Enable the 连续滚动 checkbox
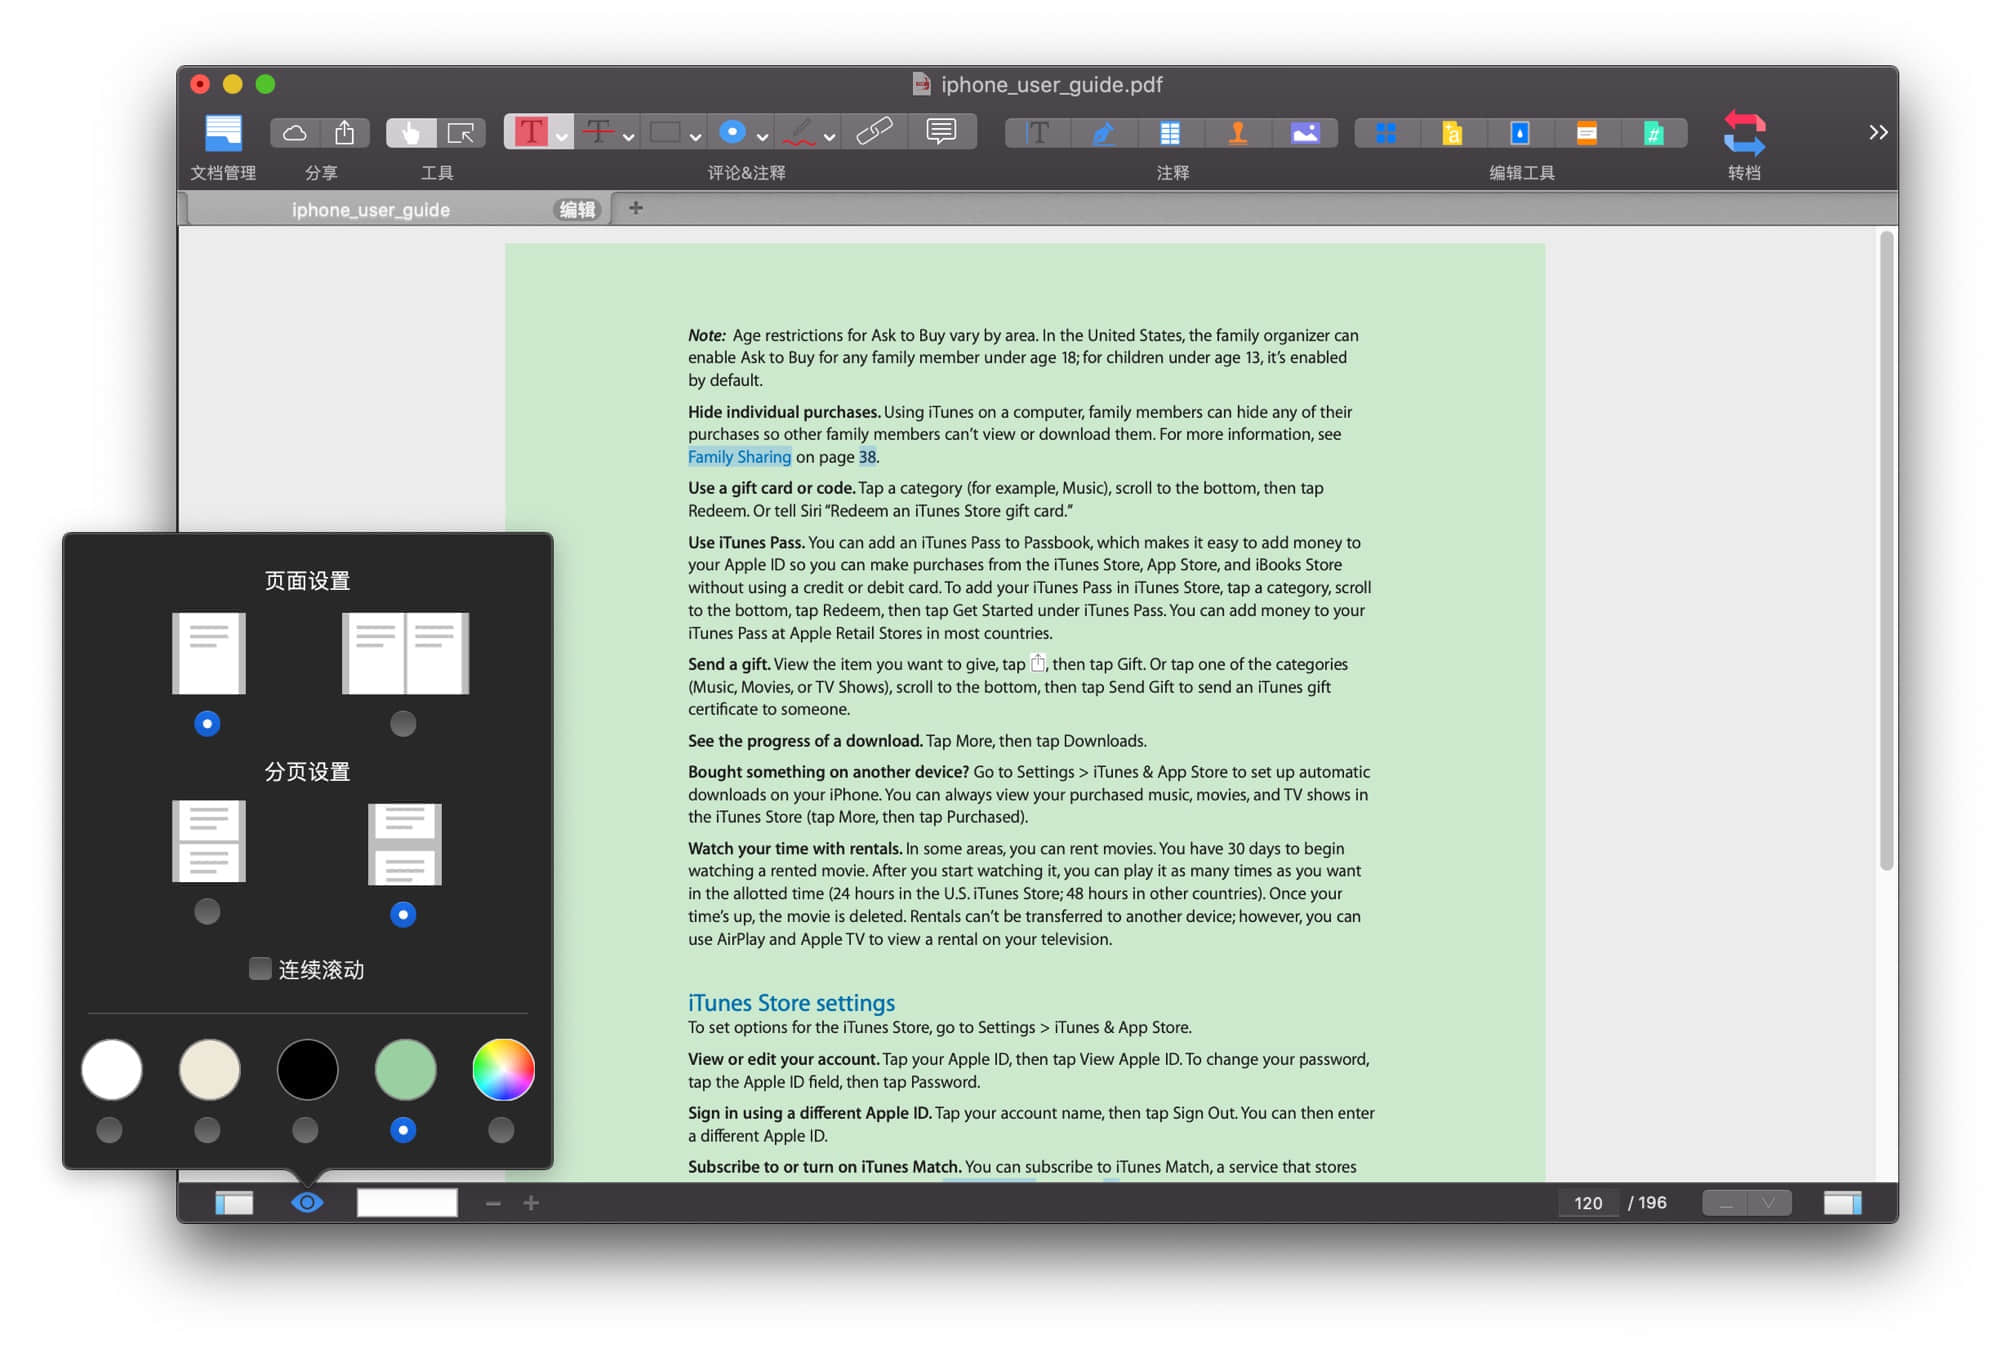Image resolution: width=1994 pixels, height=1348 pixels. [260, 968]
